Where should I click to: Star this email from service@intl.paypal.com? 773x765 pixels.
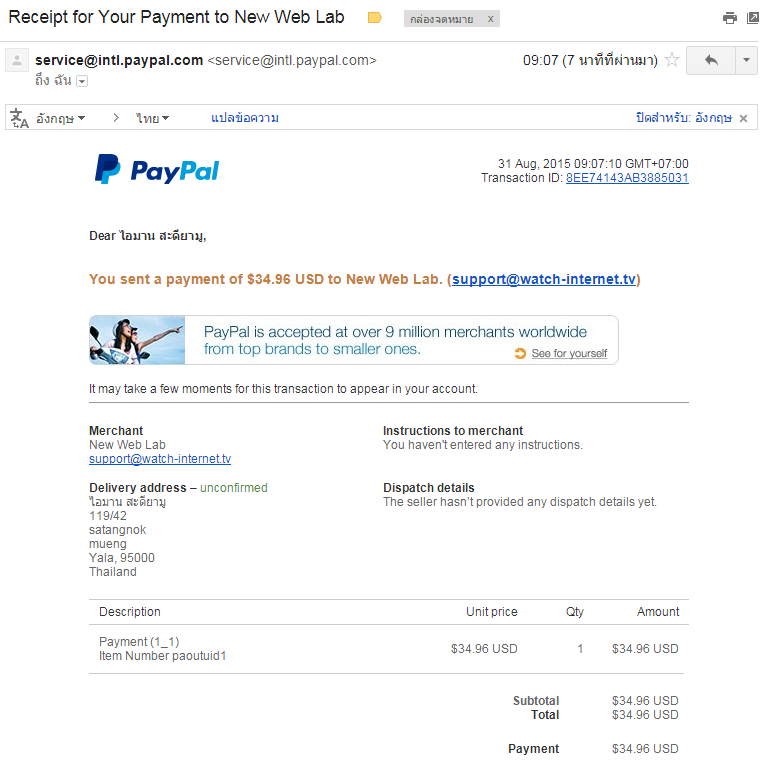pyautogui.click(x=672, y=60)
